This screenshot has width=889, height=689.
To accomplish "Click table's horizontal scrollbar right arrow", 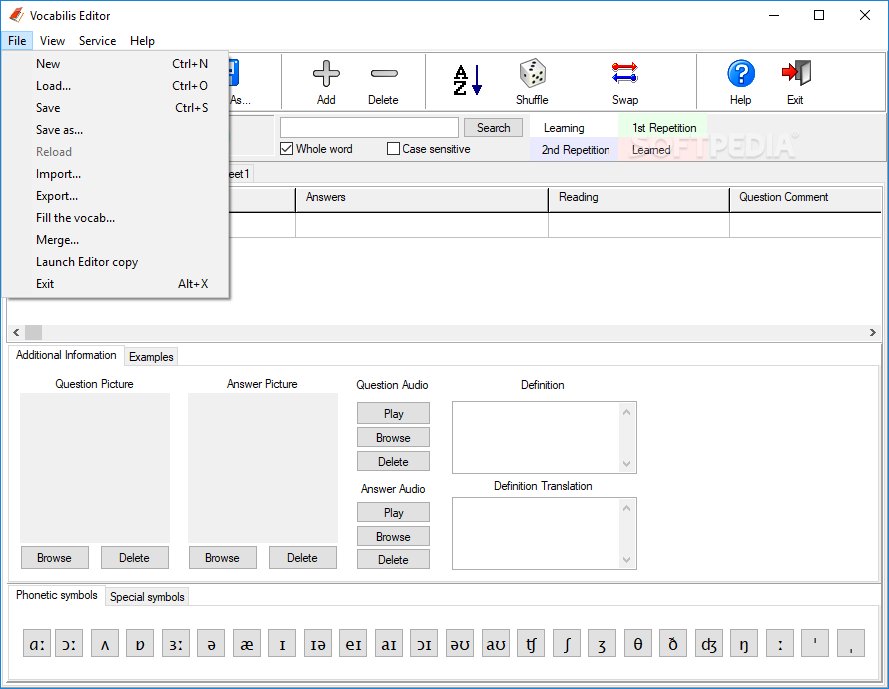I will pyautogui.click(x=873, y=332).
